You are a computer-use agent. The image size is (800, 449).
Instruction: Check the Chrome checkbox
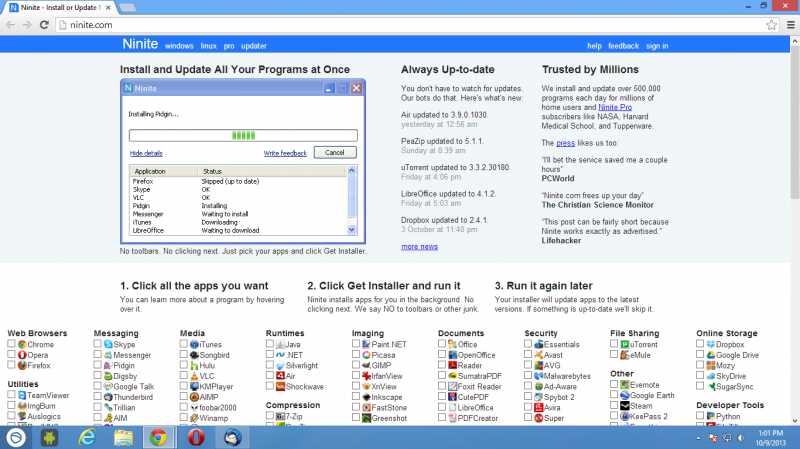(11, 344)
